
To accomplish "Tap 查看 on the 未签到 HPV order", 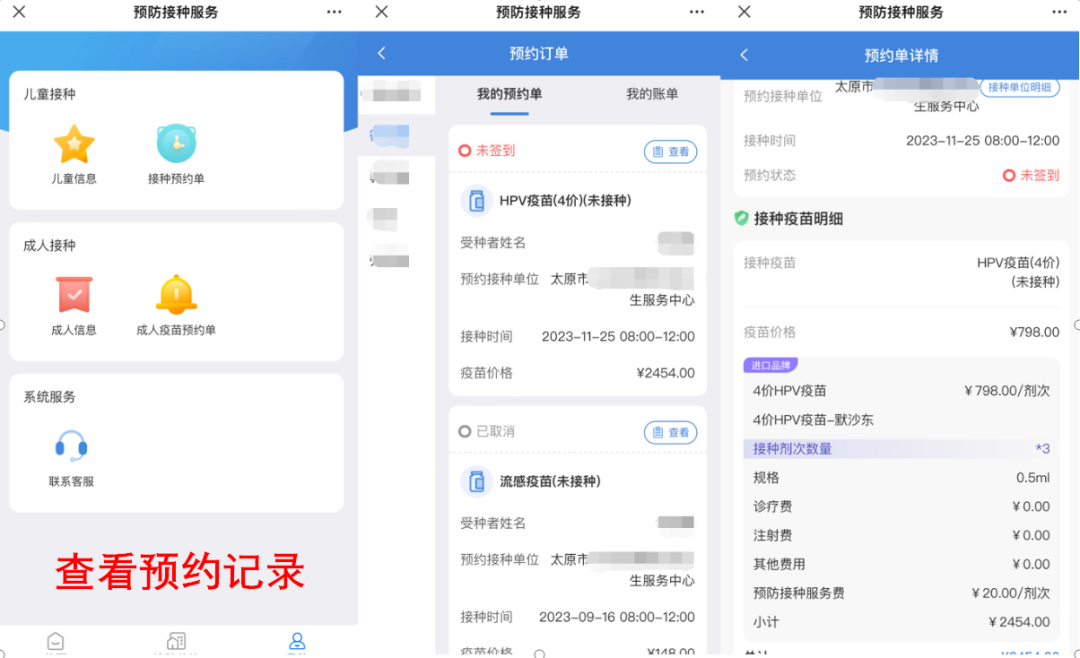I will click(x=670, y=151).
